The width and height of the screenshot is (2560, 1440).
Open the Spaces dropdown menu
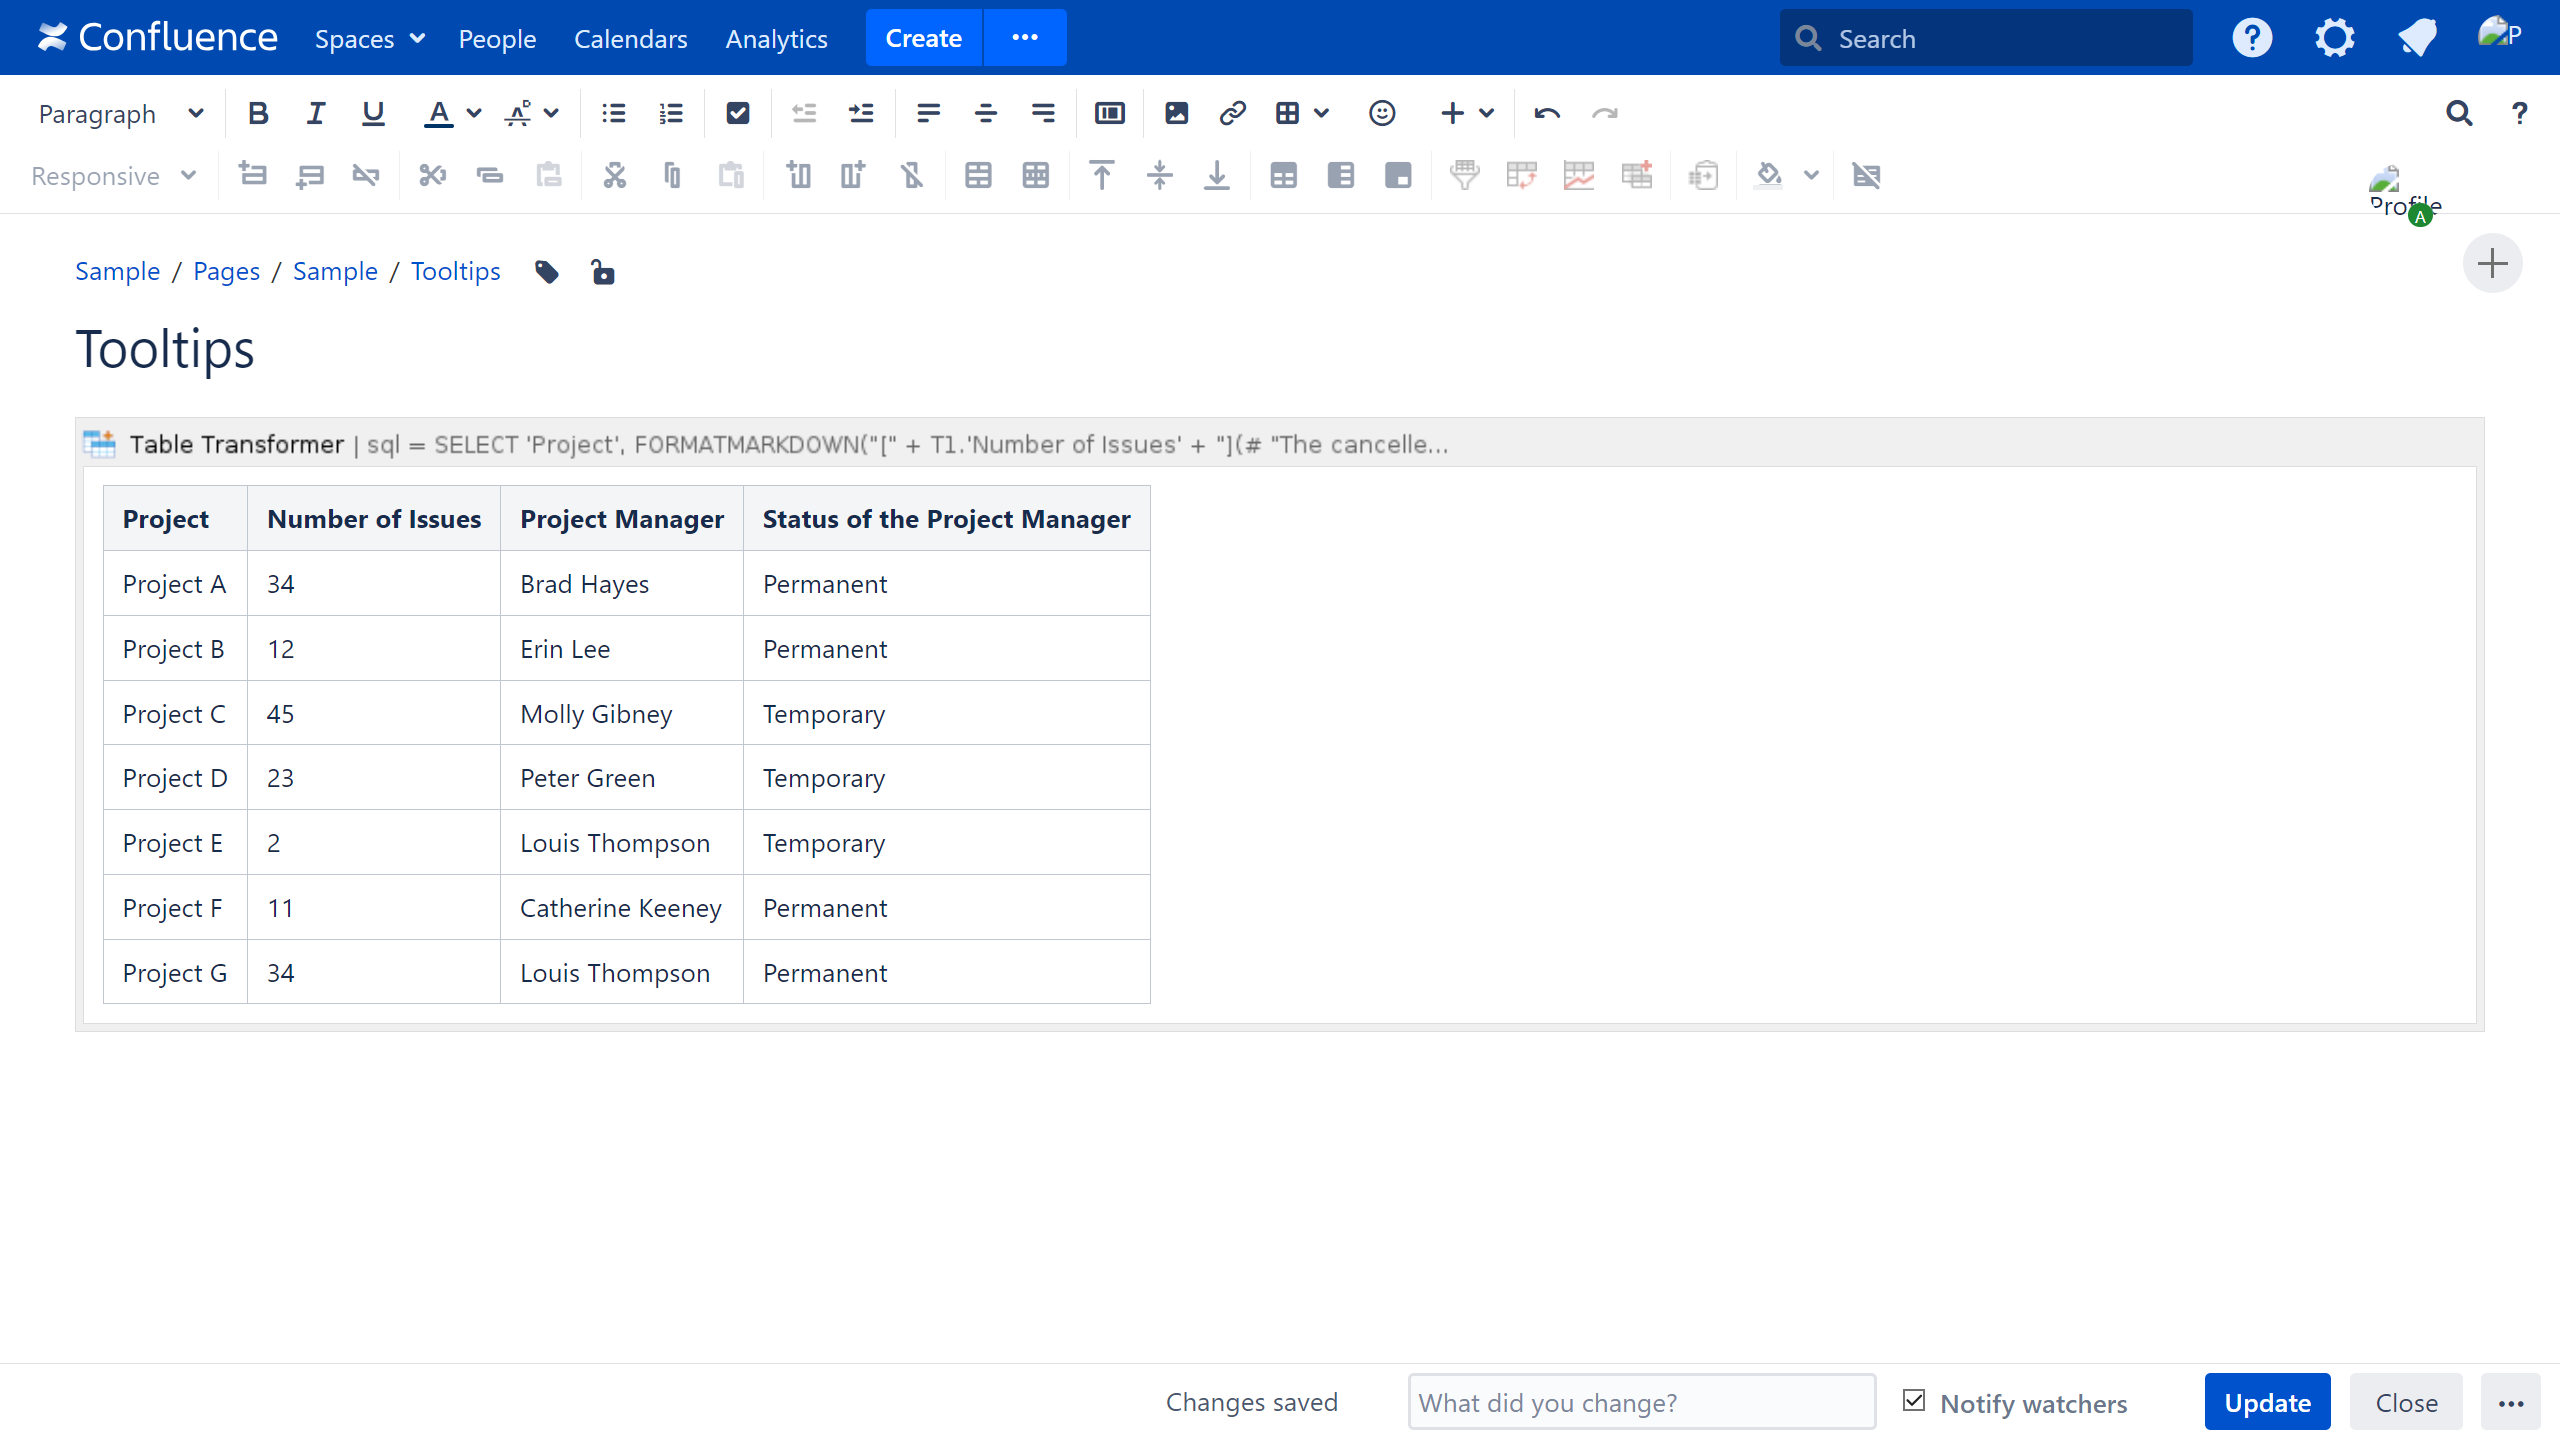click(x=369, y=38)
